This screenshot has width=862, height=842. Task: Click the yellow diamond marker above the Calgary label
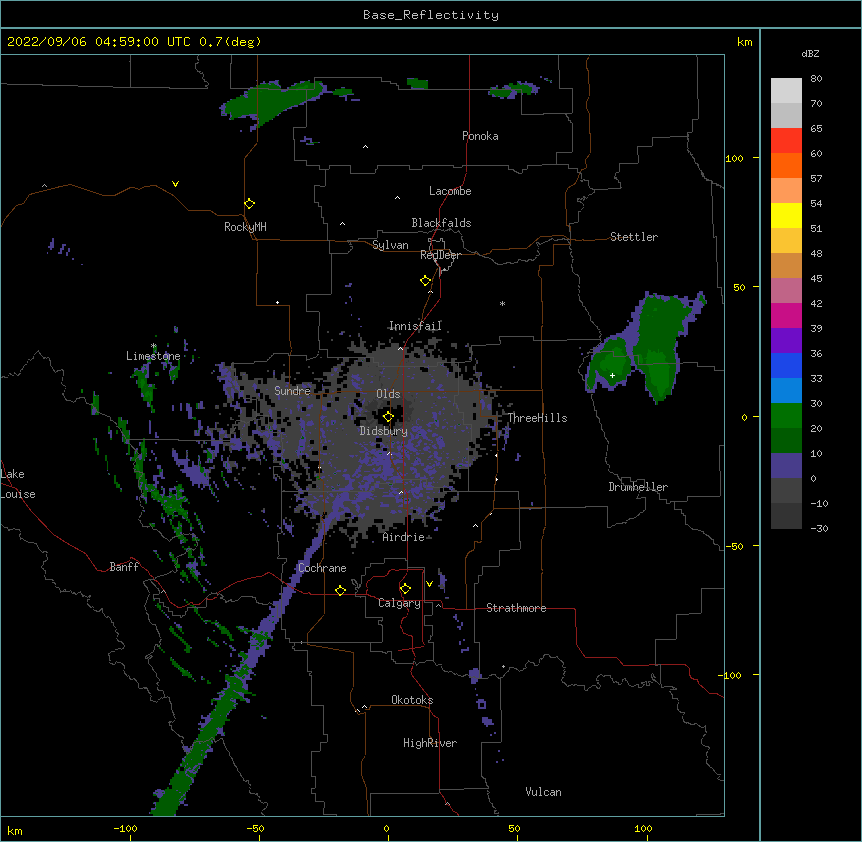coord(405,589)
